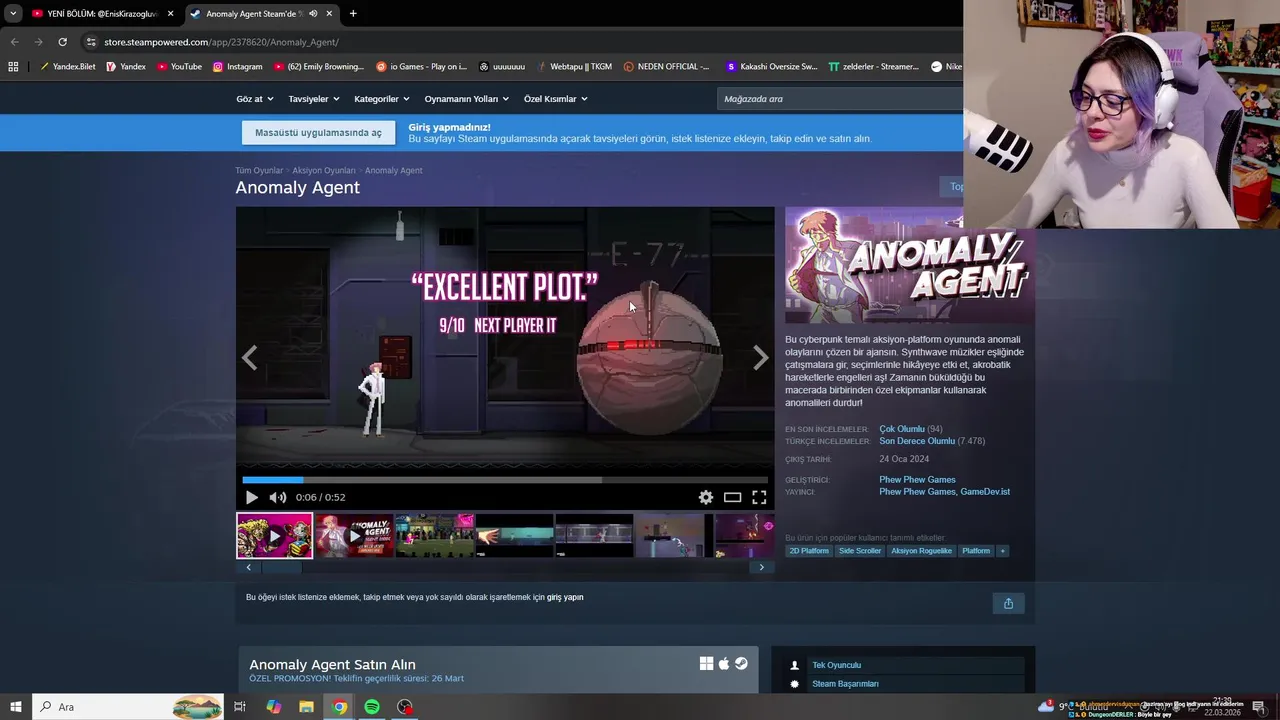Select the first trailer thumbnail
This screenshot has width=1280, height=720.
[274, 535]
